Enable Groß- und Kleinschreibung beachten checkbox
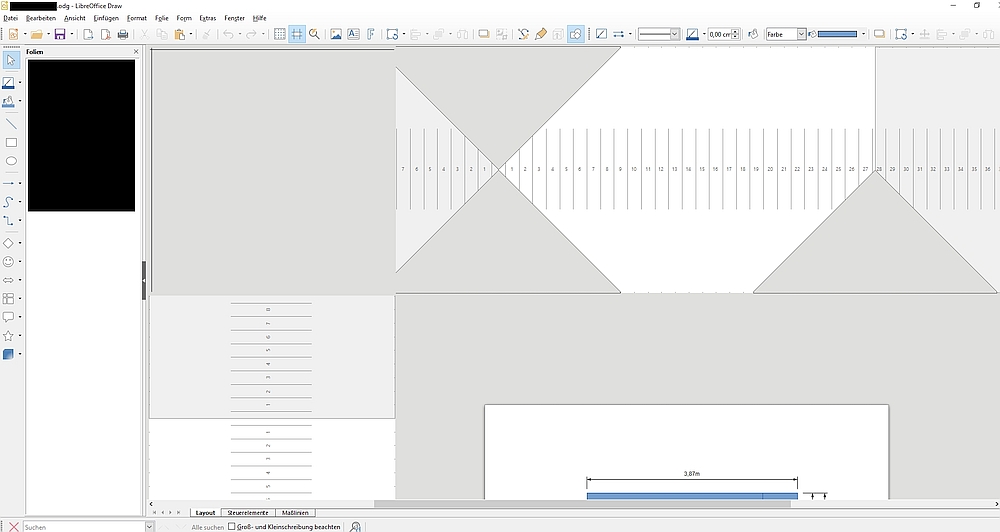 (232, 527)
